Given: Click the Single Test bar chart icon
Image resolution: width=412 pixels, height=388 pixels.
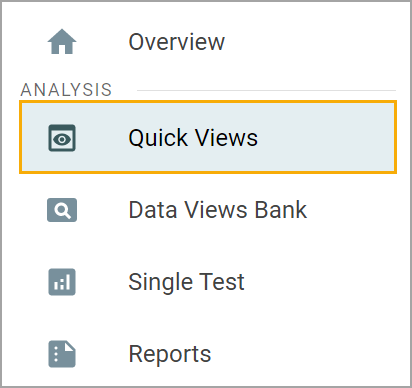Looking at the screenshot, I should coord(62,282).
